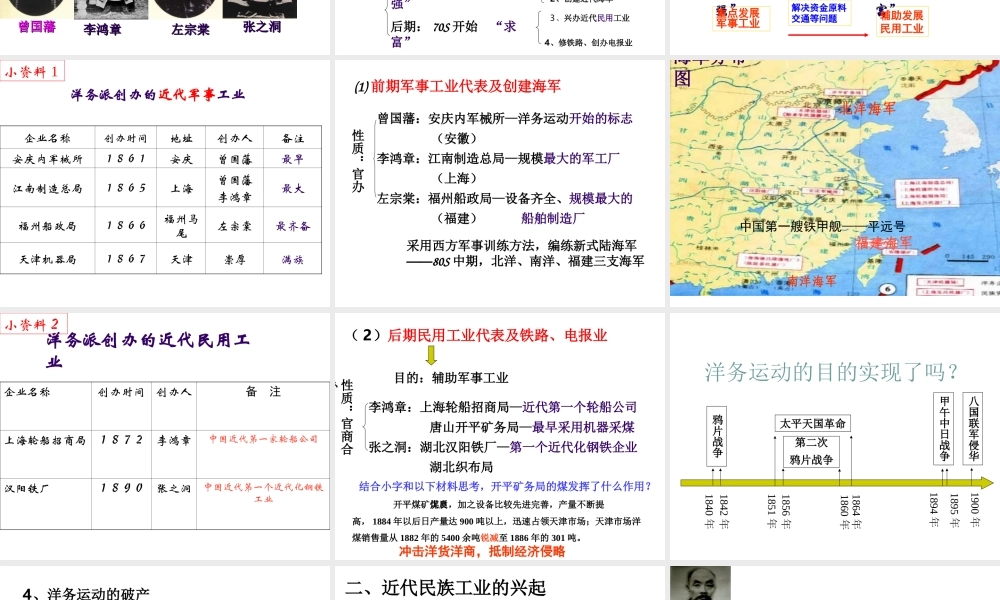The image size is (1000, 600).
Task: Click the 湖北织布局 text line
Action: (x=461, y=467)
